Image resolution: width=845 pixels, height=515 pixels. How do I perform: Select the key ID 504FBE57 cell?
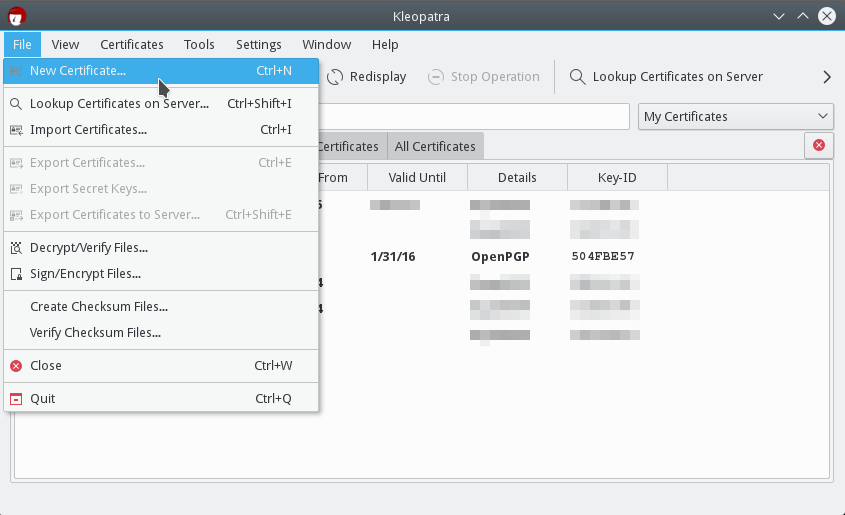(x=602, y=256)
